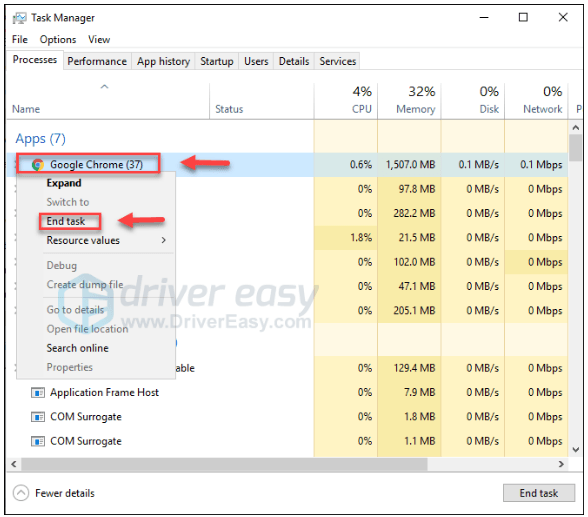Image resolution: width=588 pixels, height=517 pixels.
Task: Click the horizontal scrollbar right arrow
Action: point(561,464)
